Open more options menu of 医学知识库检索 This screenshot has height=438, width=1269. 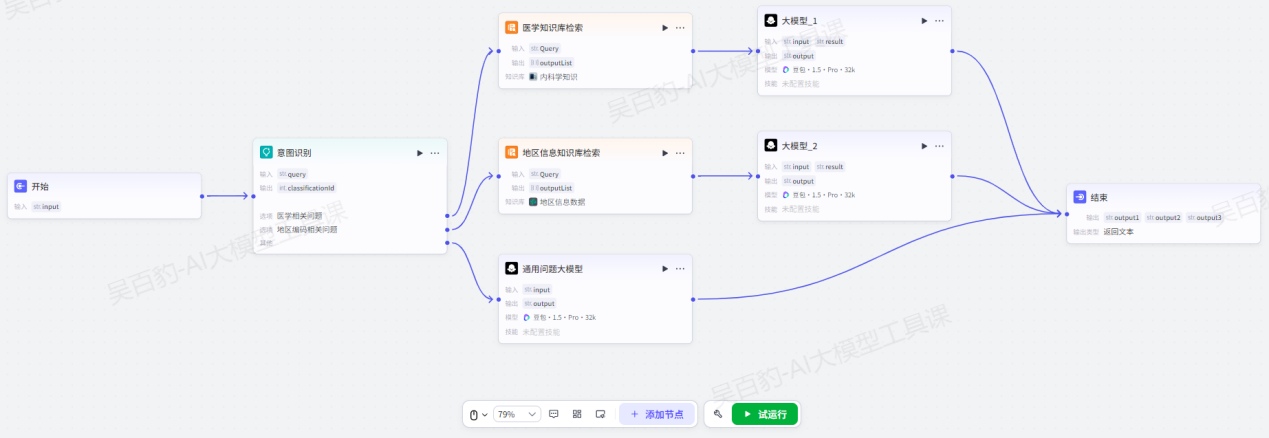(x=680, y=28)
